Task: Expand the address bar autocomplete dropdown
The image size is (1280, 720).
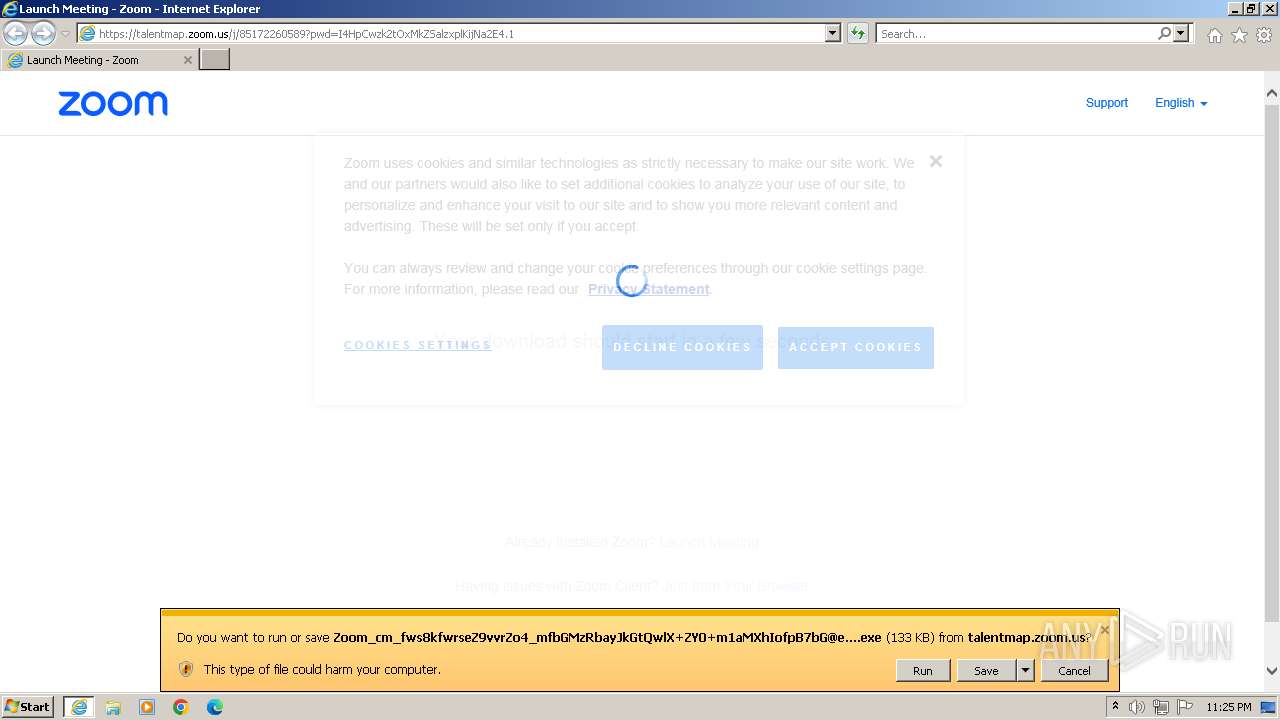Action: point(833,33)
